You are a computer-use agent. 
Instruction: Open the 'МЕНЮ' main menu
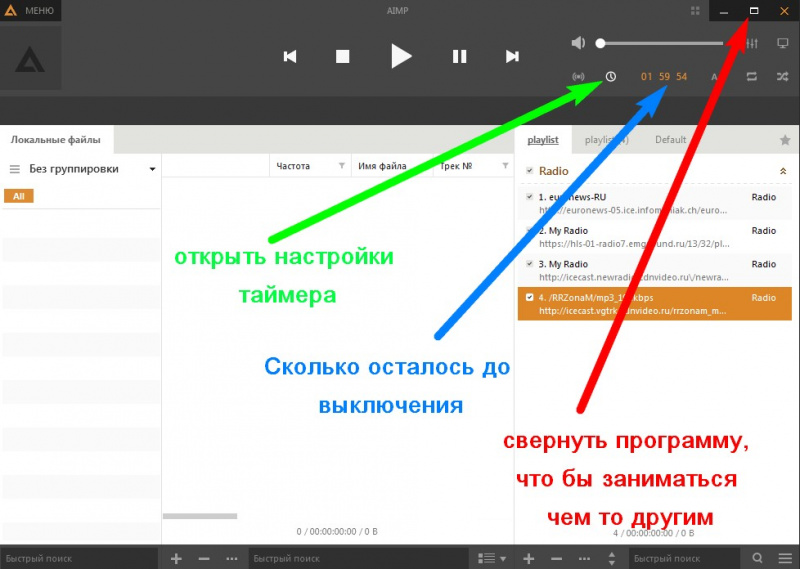30,10
